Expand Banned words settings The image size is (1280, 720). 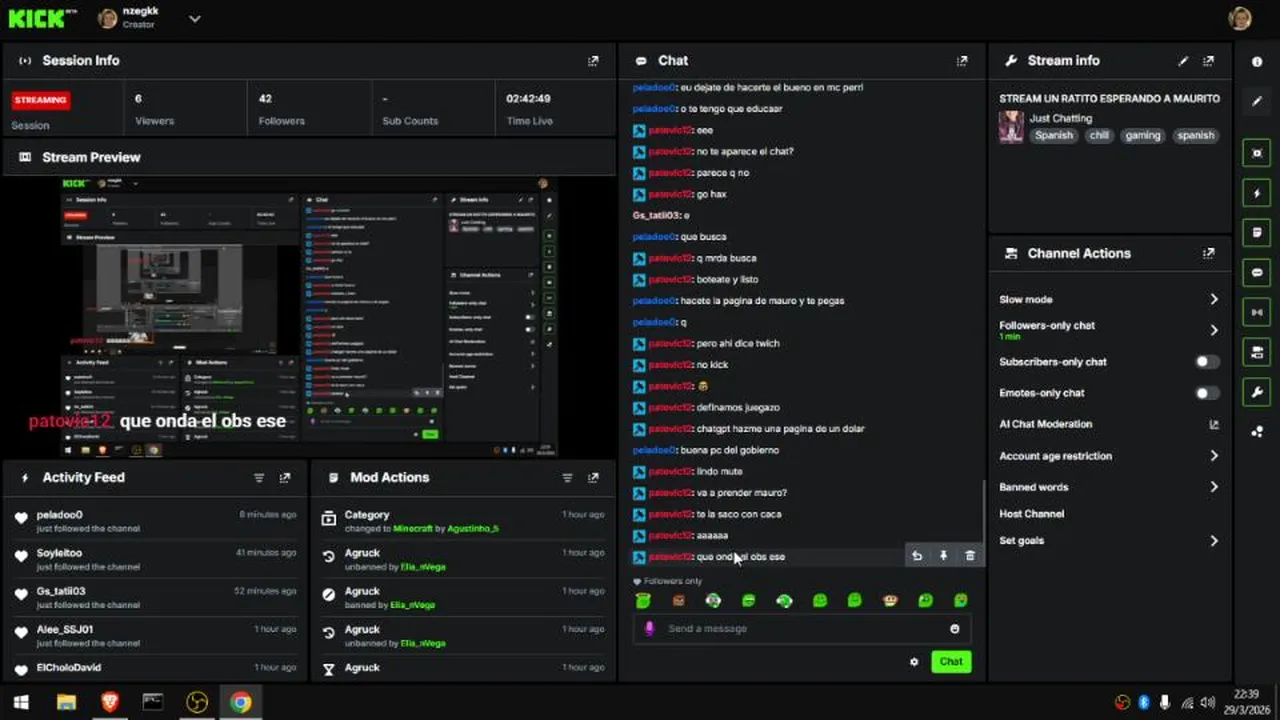point(1214,487)
